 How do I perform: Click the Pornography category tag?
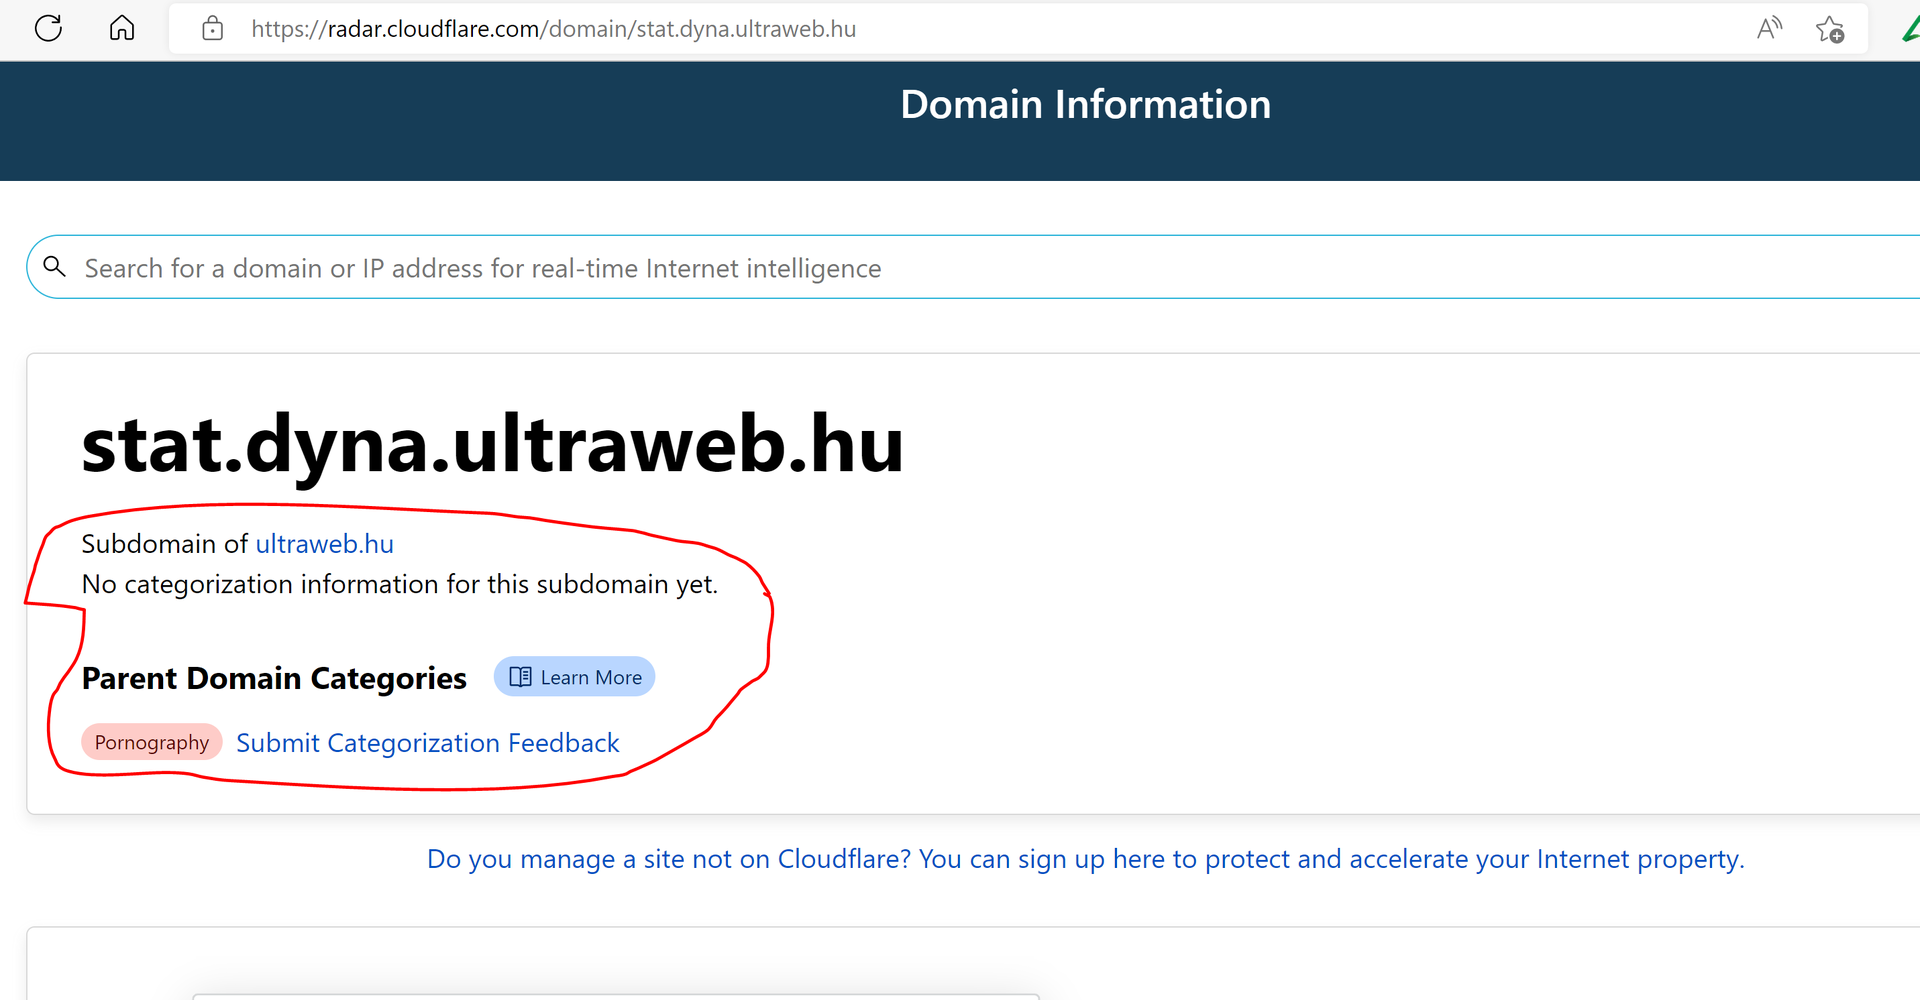[152, 742]
